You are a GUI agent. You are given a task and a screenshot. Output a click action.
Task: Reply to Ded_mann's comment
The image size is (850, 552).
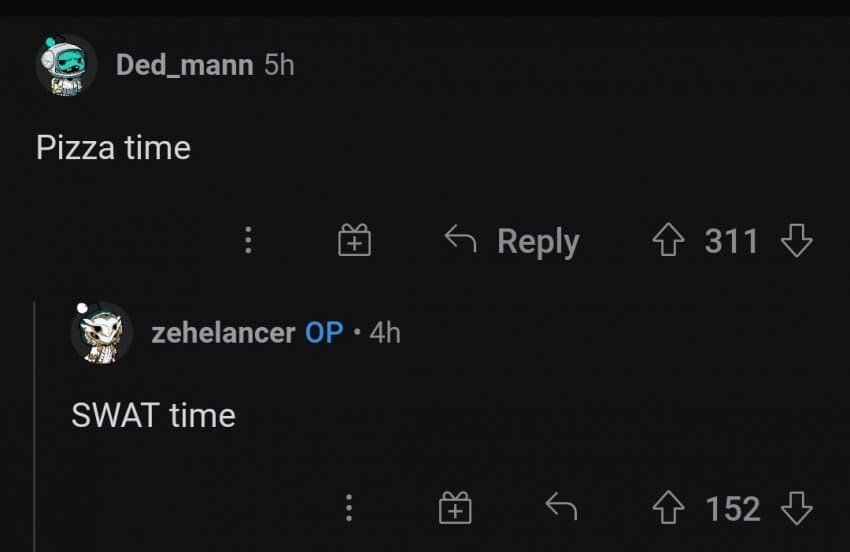click(x=512, y=241)
